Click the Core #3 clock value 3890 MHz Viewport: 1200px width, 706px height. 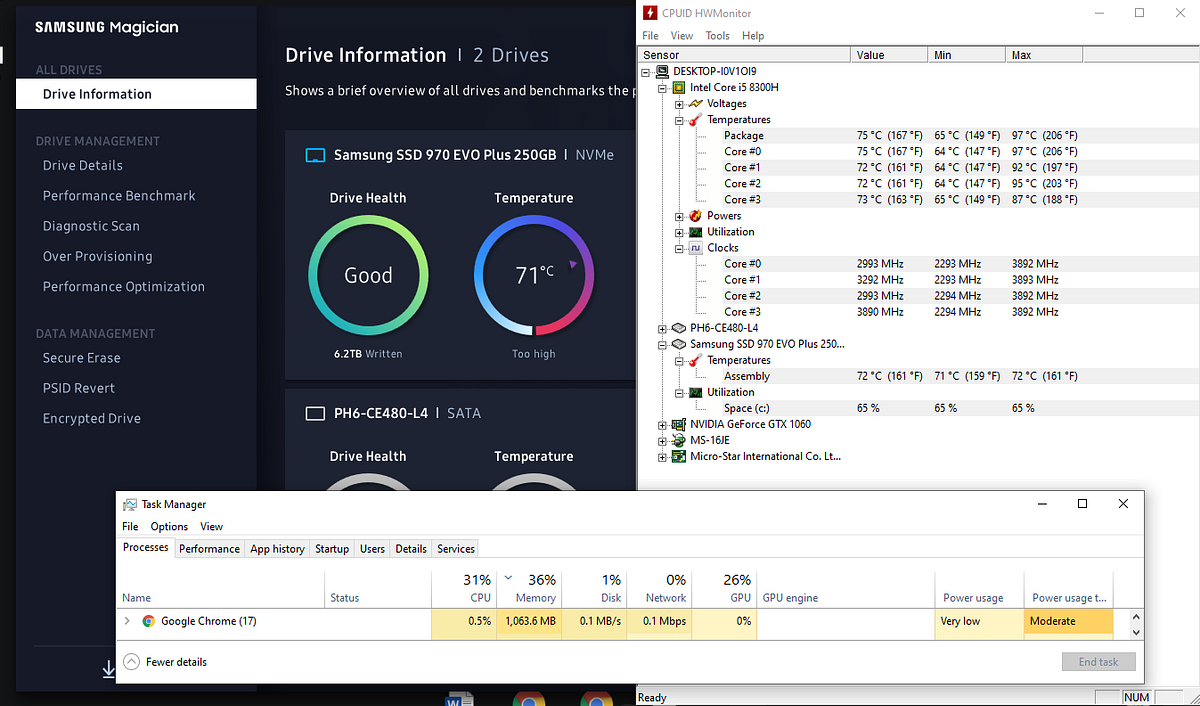(x=880, y=312)
